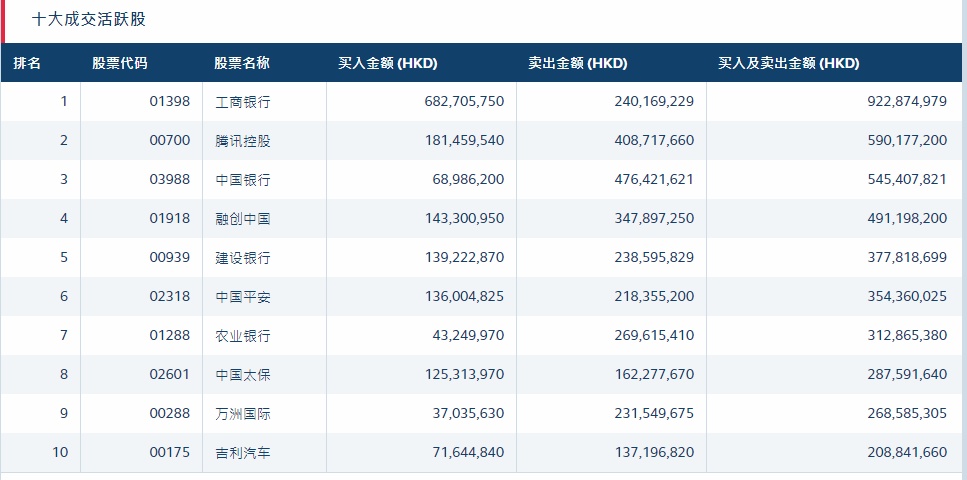The height and width of the screenshot is (480, 967).
Task: Select stock name 中国太保
Action: tap(243, 374)
